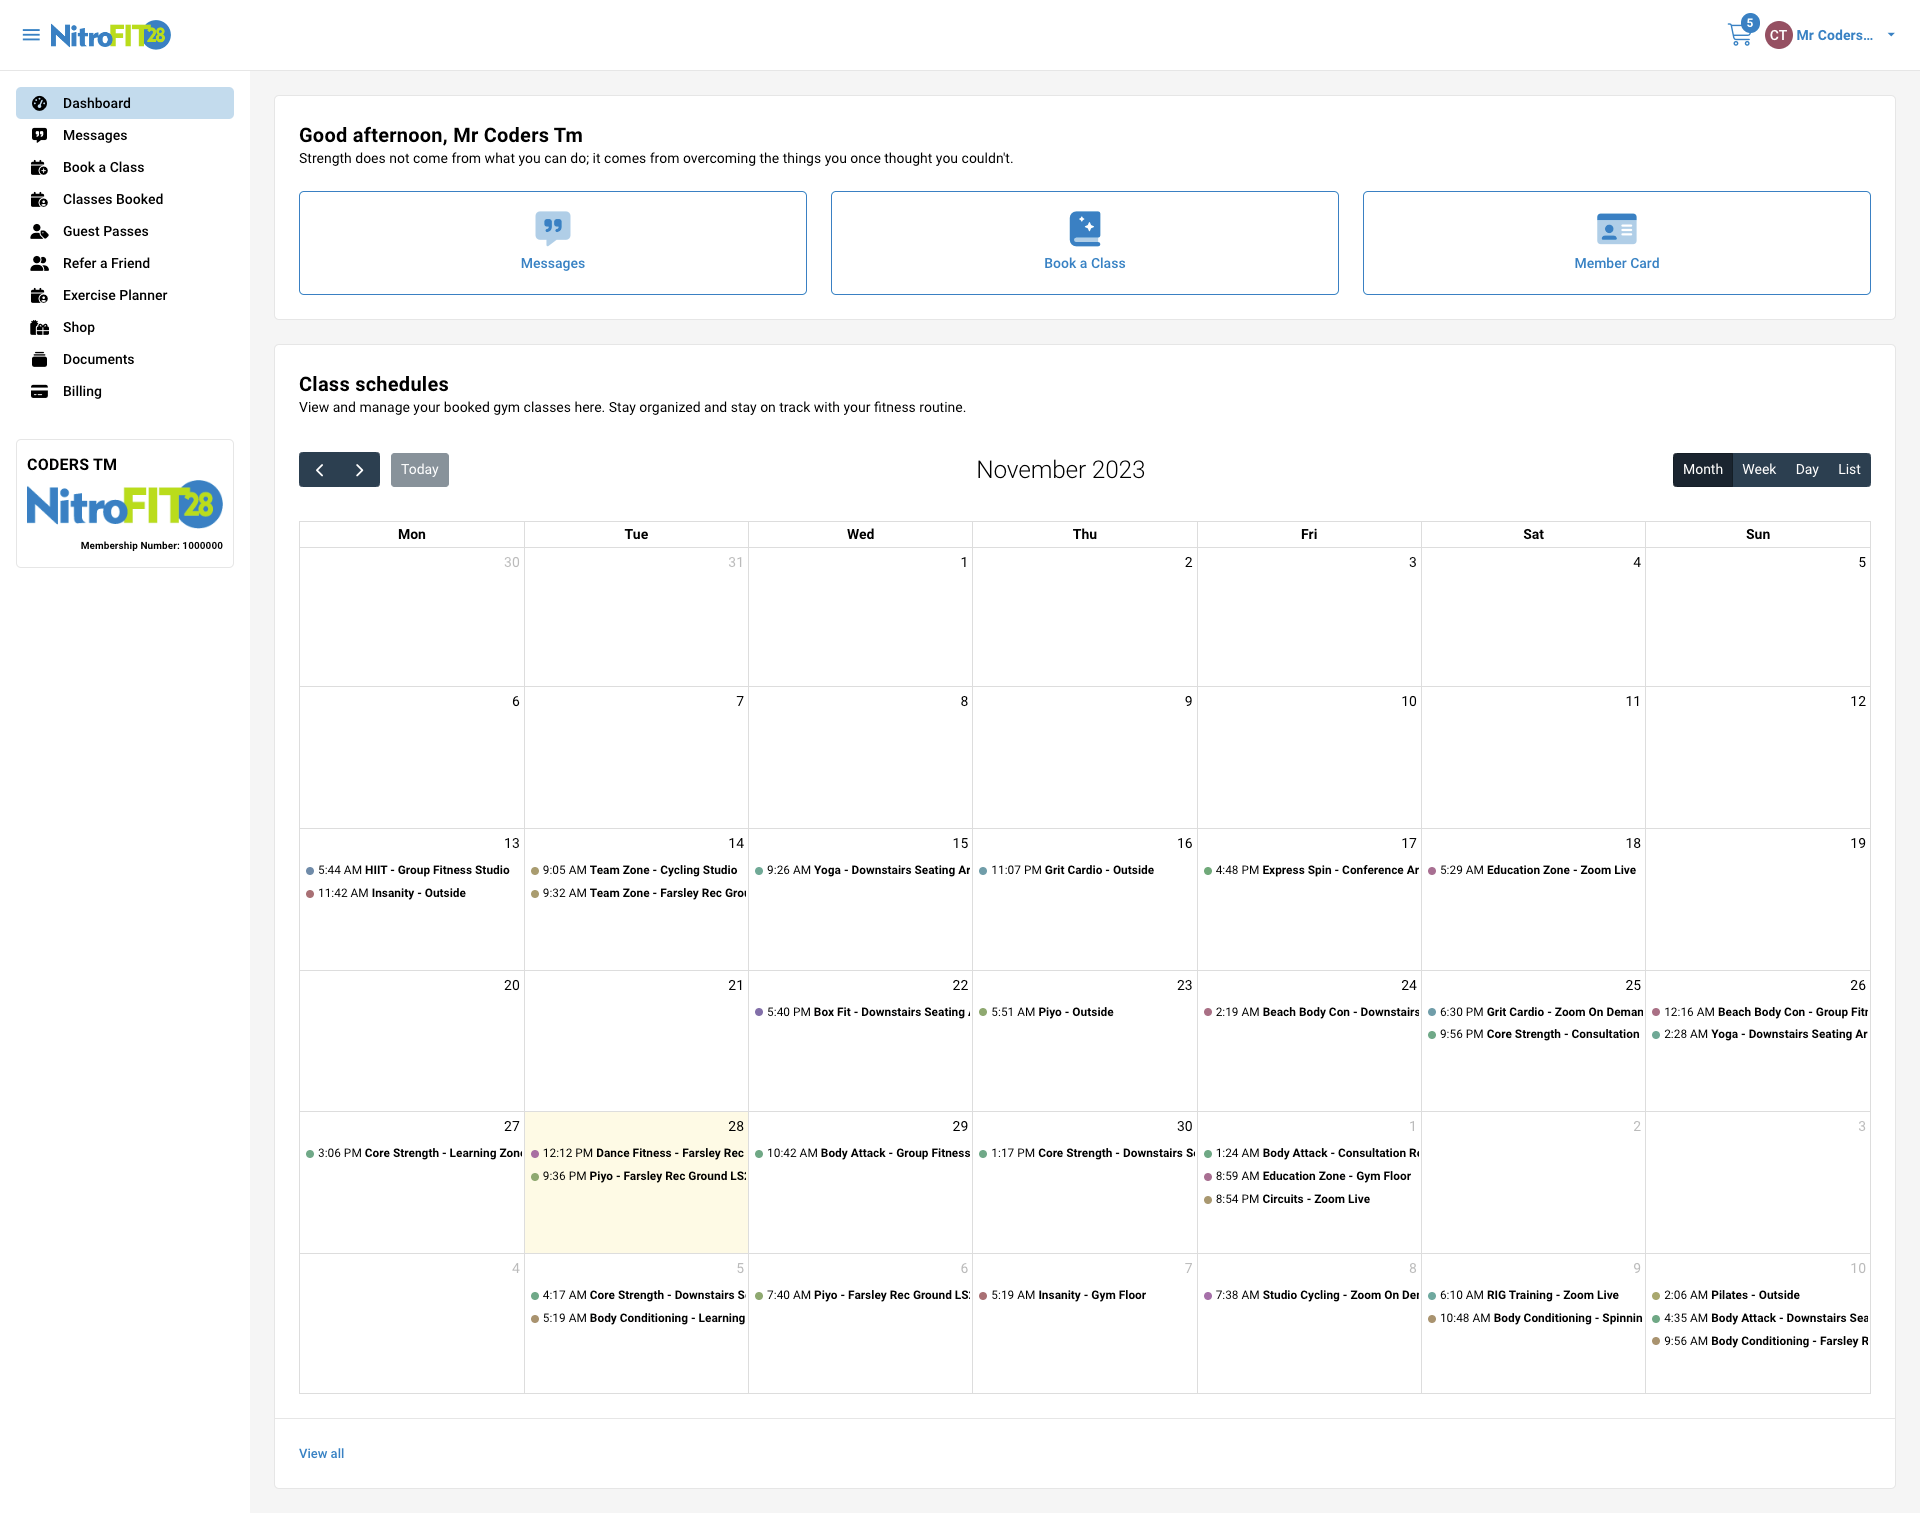Expand the Mr Coders account dropdown arrow
This screenshot has width=1920, height=1513.
pos(1891,35)
